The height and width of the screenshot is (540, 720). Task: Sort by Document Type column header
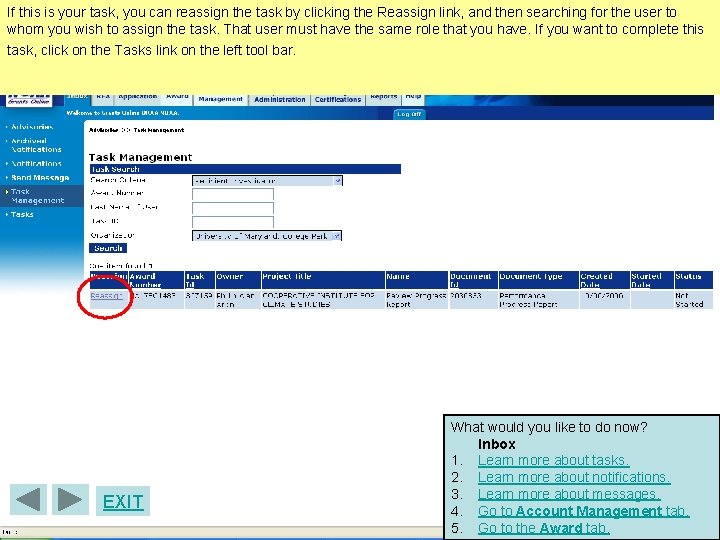[539, 280]
